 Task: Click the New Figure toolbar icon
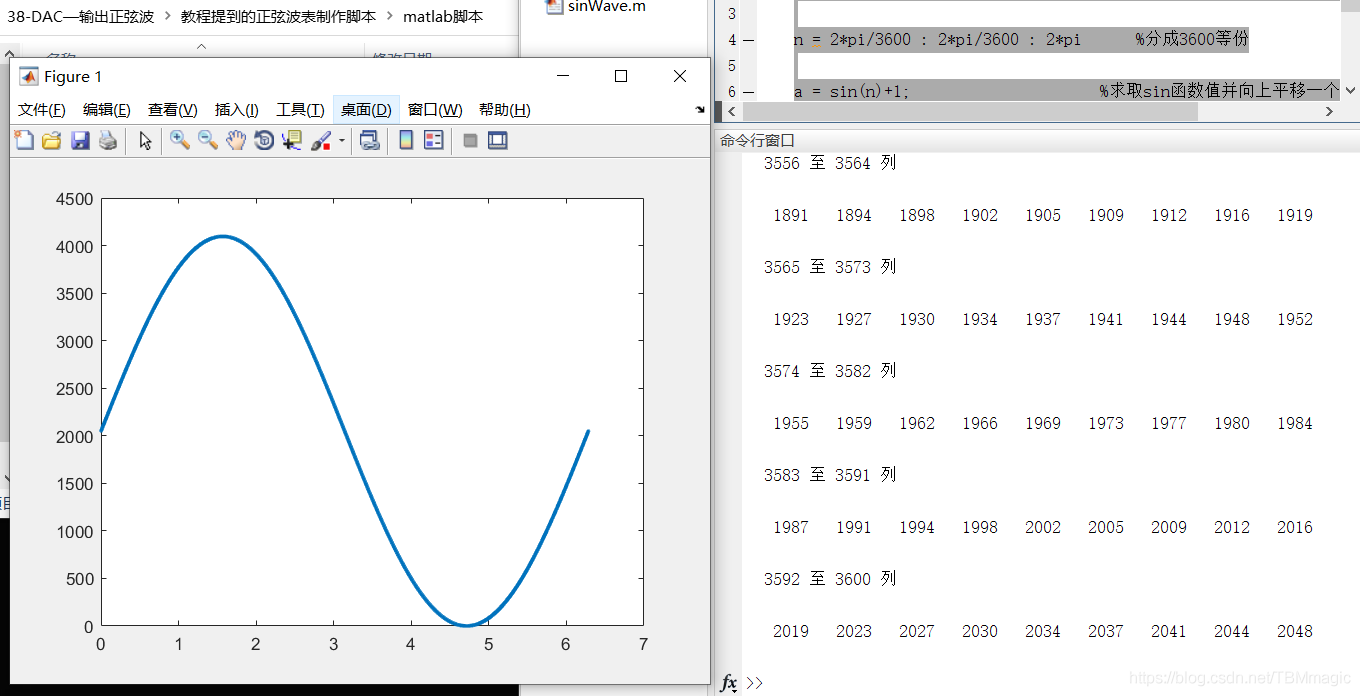click(x=24, y=141)
